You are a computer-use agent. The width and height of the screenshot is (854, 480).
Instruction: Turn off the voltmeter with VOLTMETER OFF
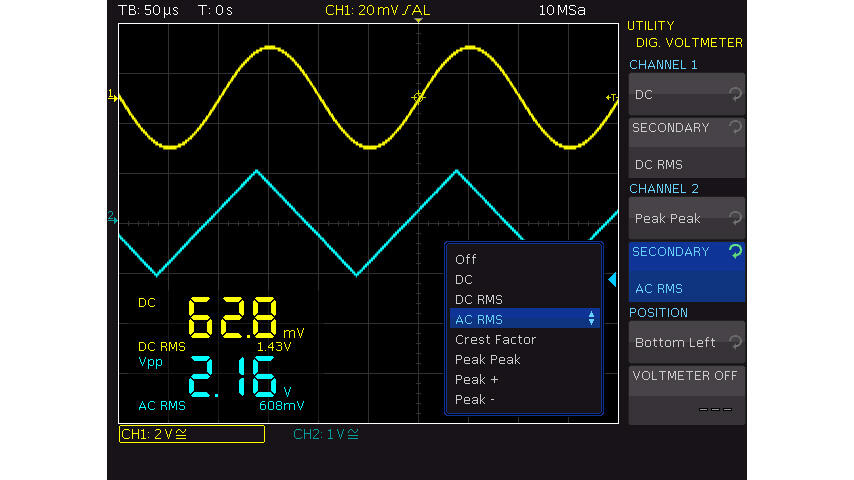(686, 394)
